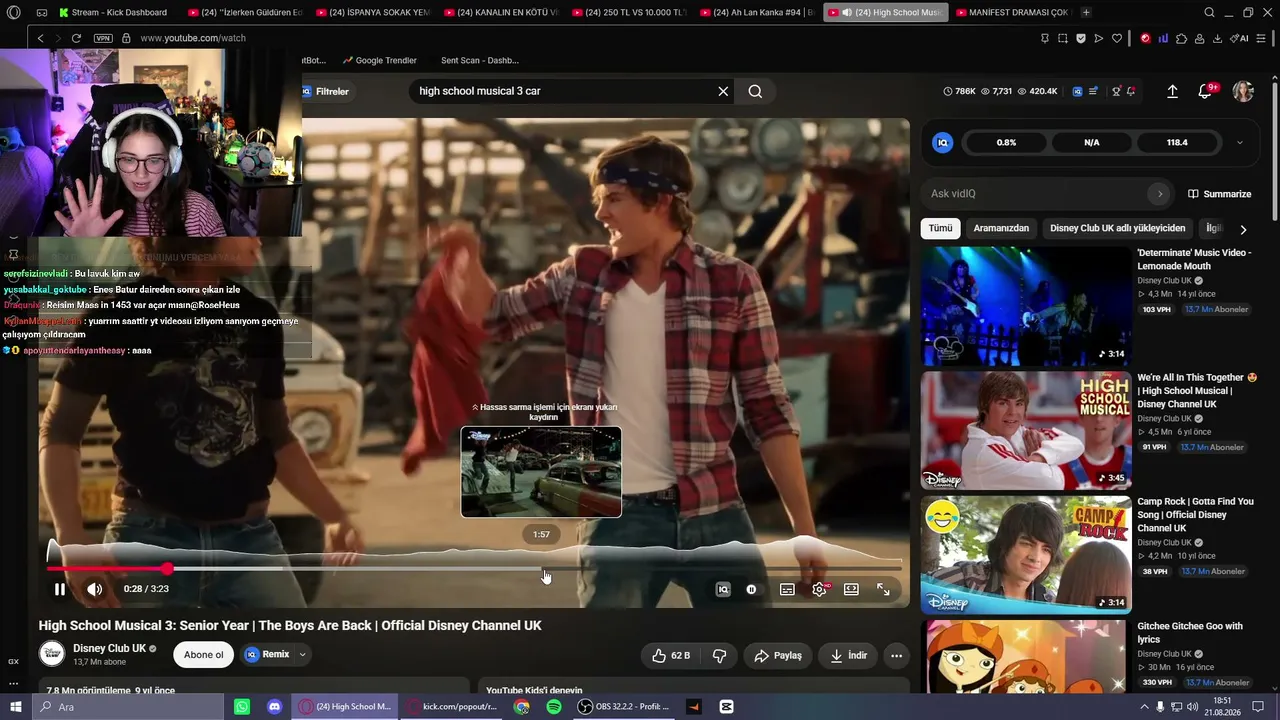Open Camp Rock Gotta Find You title

1195,515
